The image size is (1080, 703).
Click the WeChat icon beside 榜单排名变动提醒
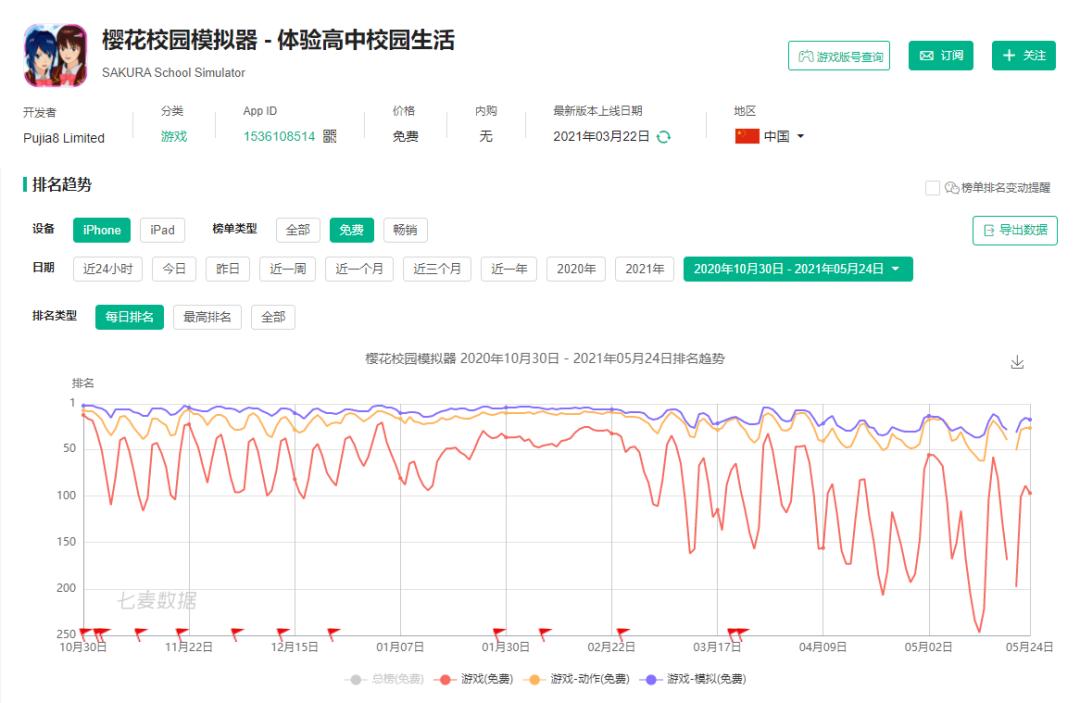pyautogui.click(x=952, y=188)
